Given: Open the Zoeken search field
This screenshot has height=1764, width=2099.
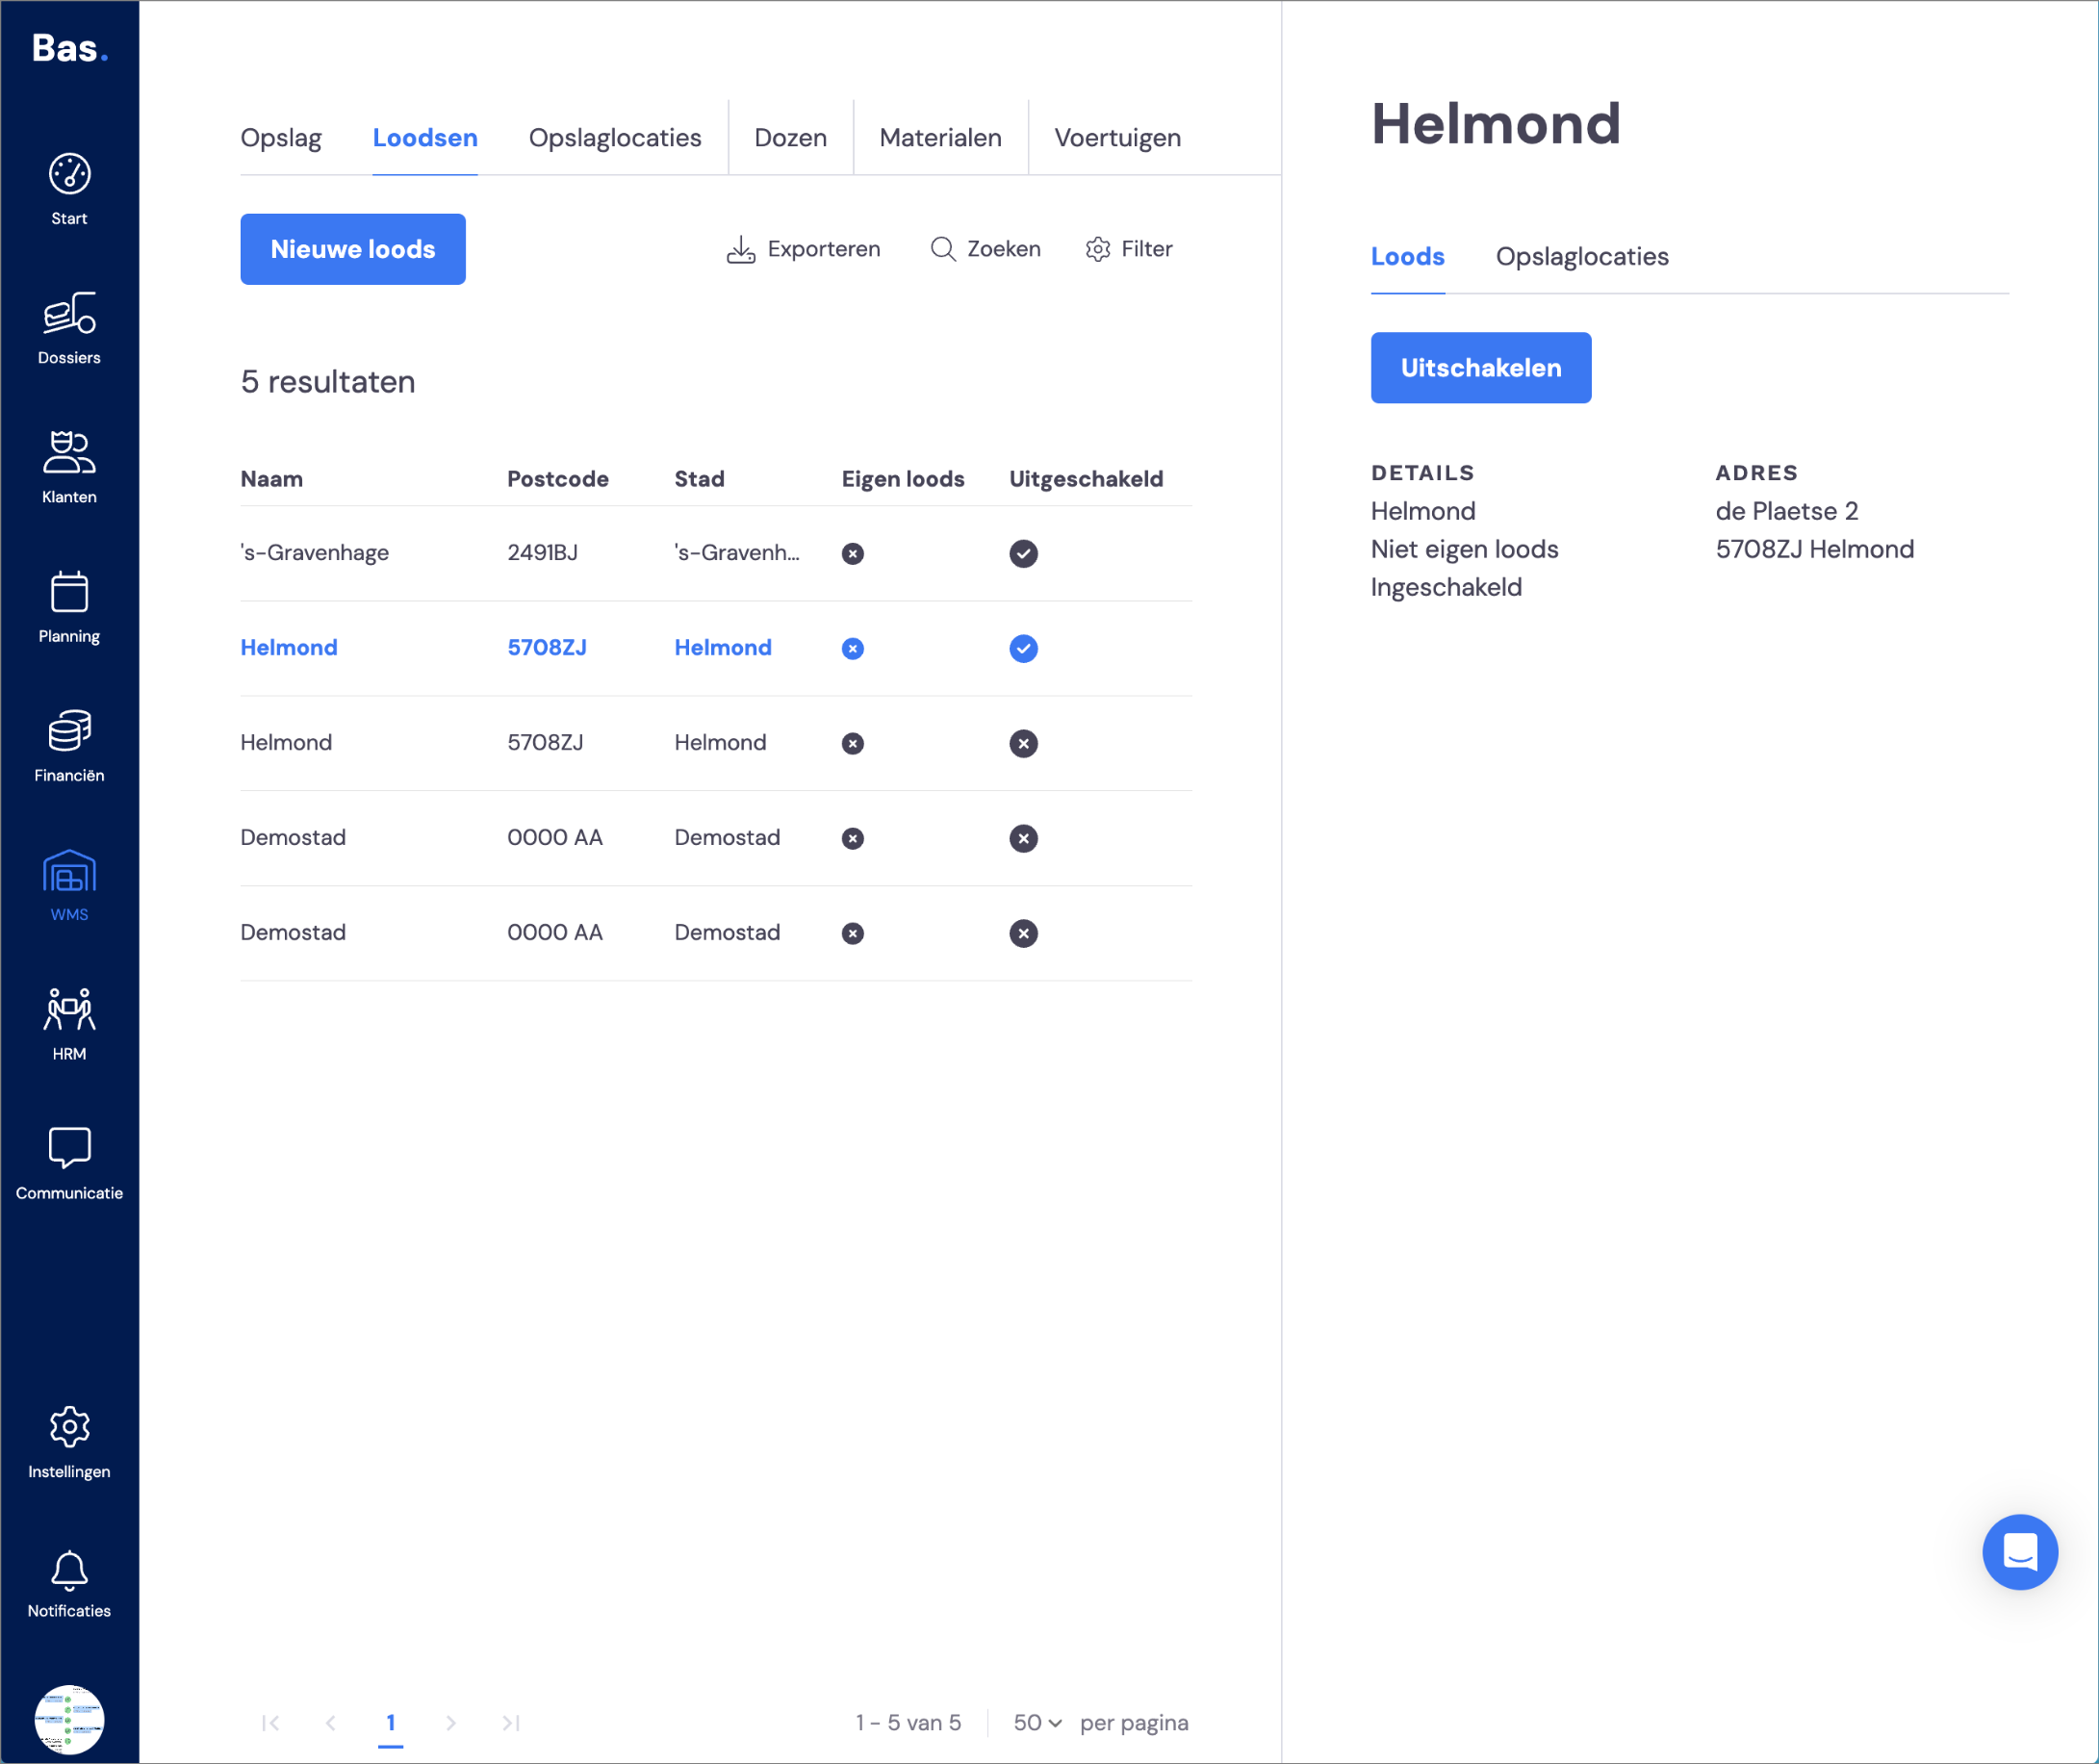Looking at the screenshot, I should tap(985, 249).
